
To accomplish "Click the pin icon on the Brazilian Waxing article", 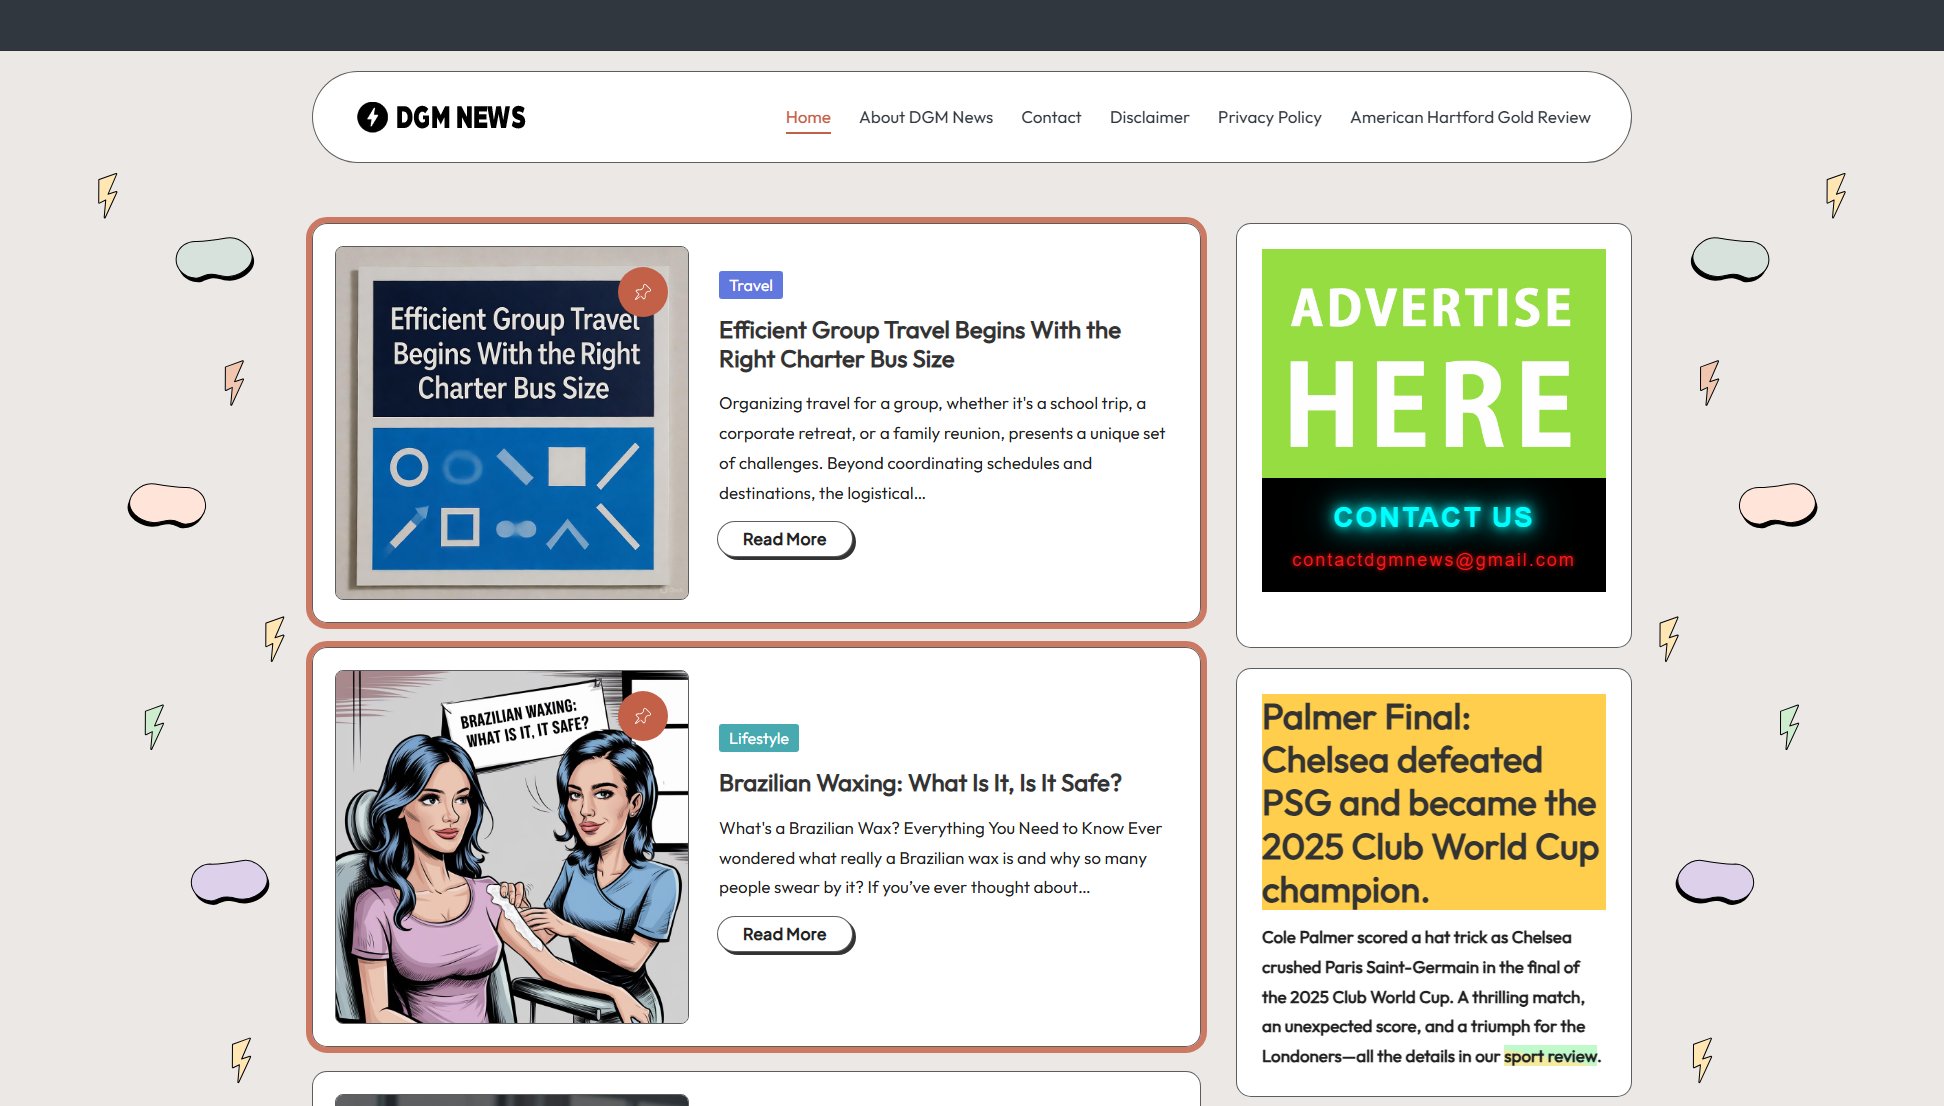I will 643,716.
